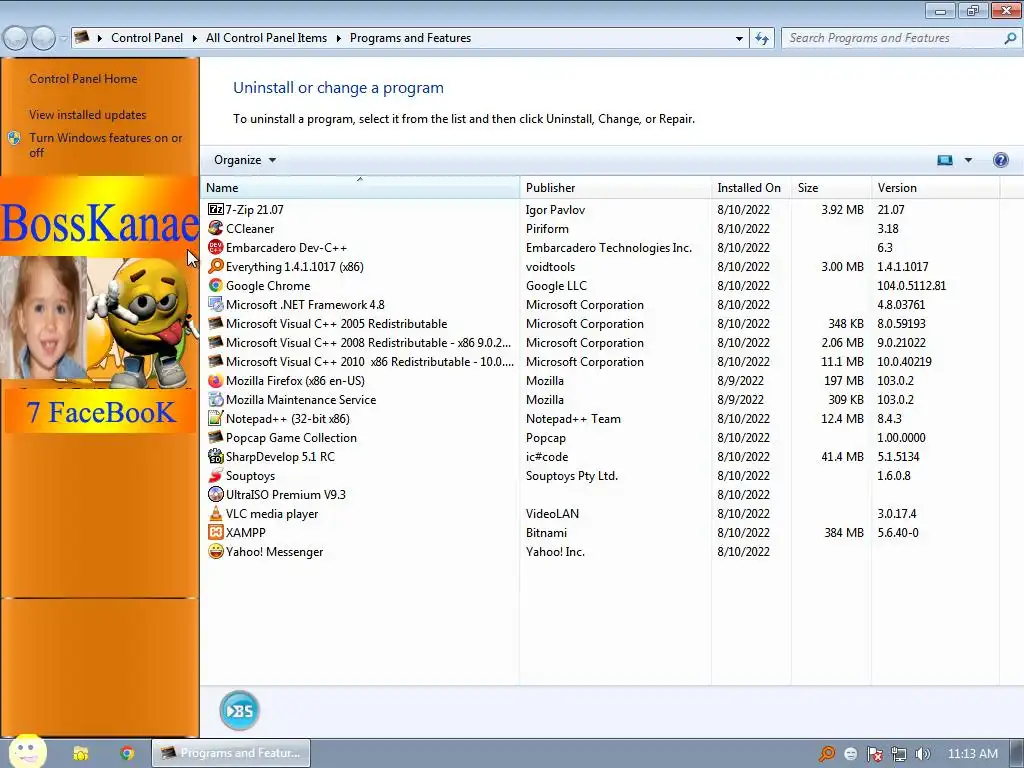Image resolution: width=1024 pixels, height=768 pixels.
Task: Select the Microsoft .NET Framework 4.8 icon
Action: (216, 304)
